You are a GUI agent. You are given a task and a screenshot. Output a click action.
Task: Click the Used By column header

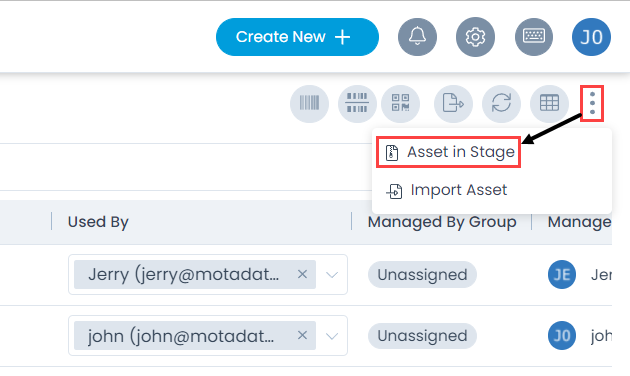(x=98, y=222)
